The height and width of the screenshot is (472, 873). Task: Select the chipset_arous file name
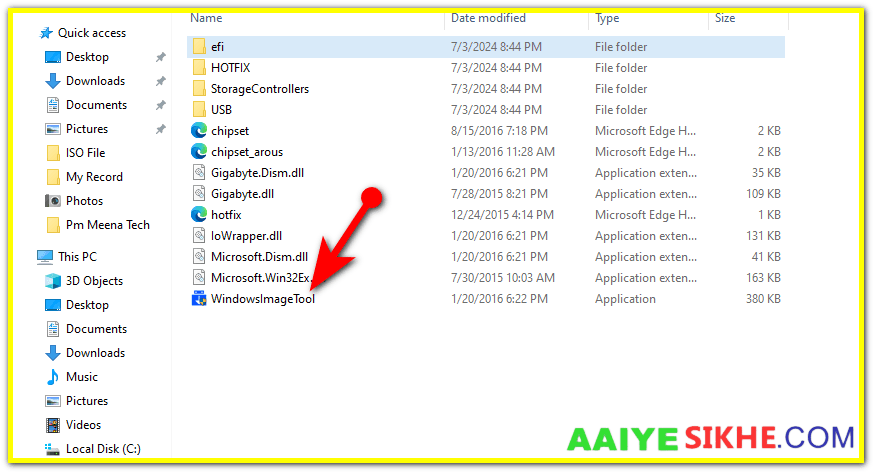click(247, 151)
